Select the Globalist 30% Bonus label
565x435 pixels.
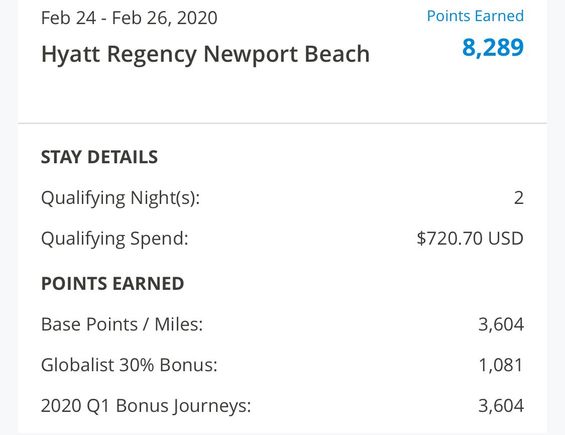pos(129,365)
